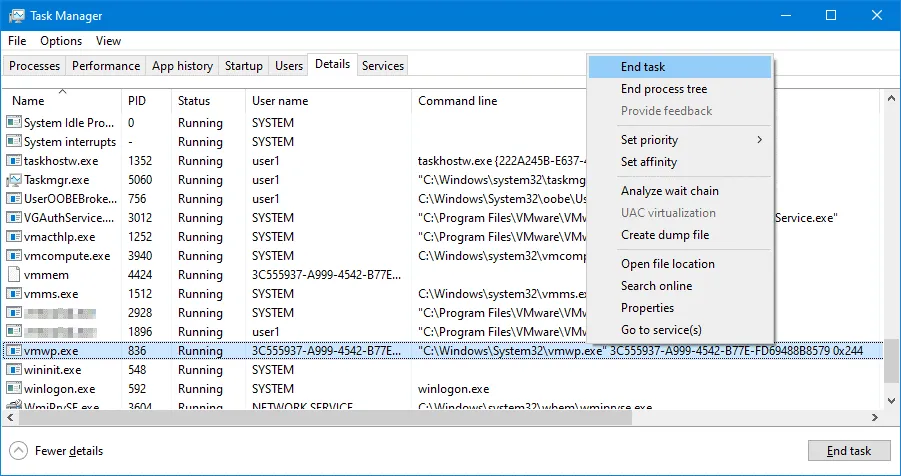Choose End process tree from context menu
This screenshot has width=901, height=476.
tap(663, 89)
